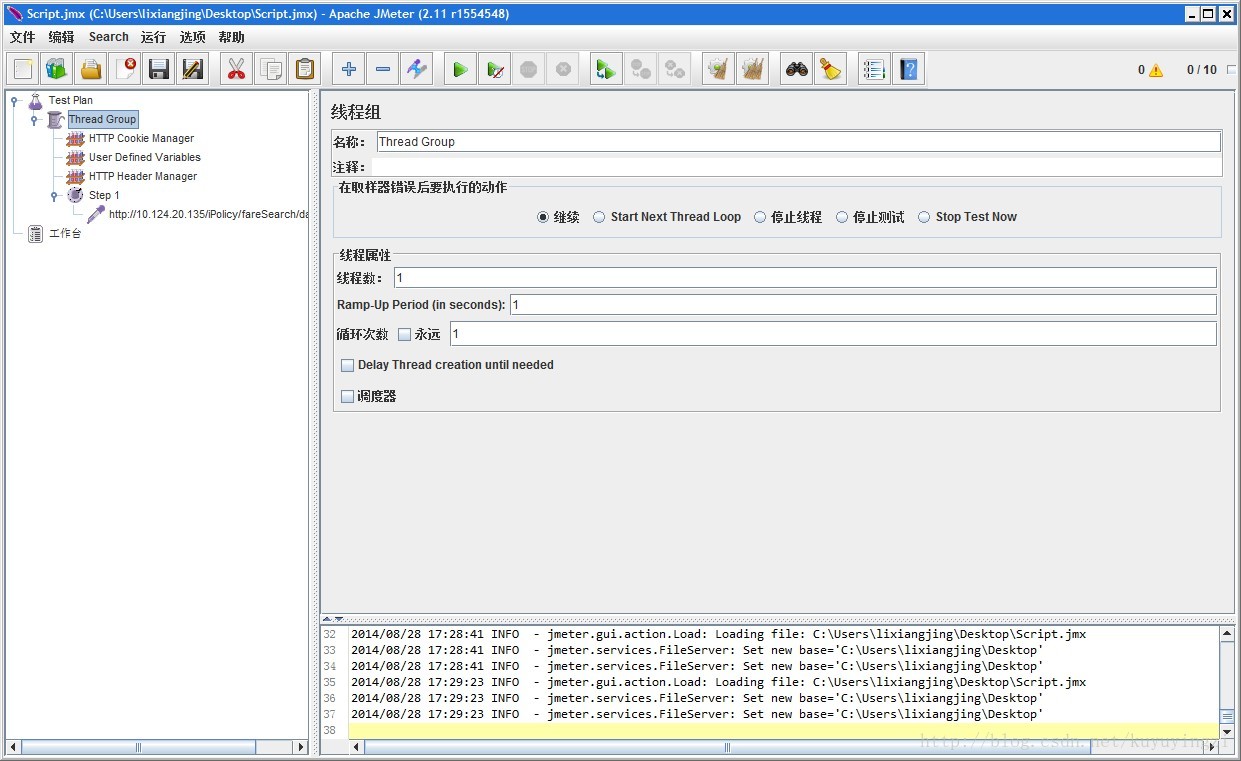Screen dimensions: 1241x761
Task: Click the 线程数 thread count field
Action: (805, 278)
